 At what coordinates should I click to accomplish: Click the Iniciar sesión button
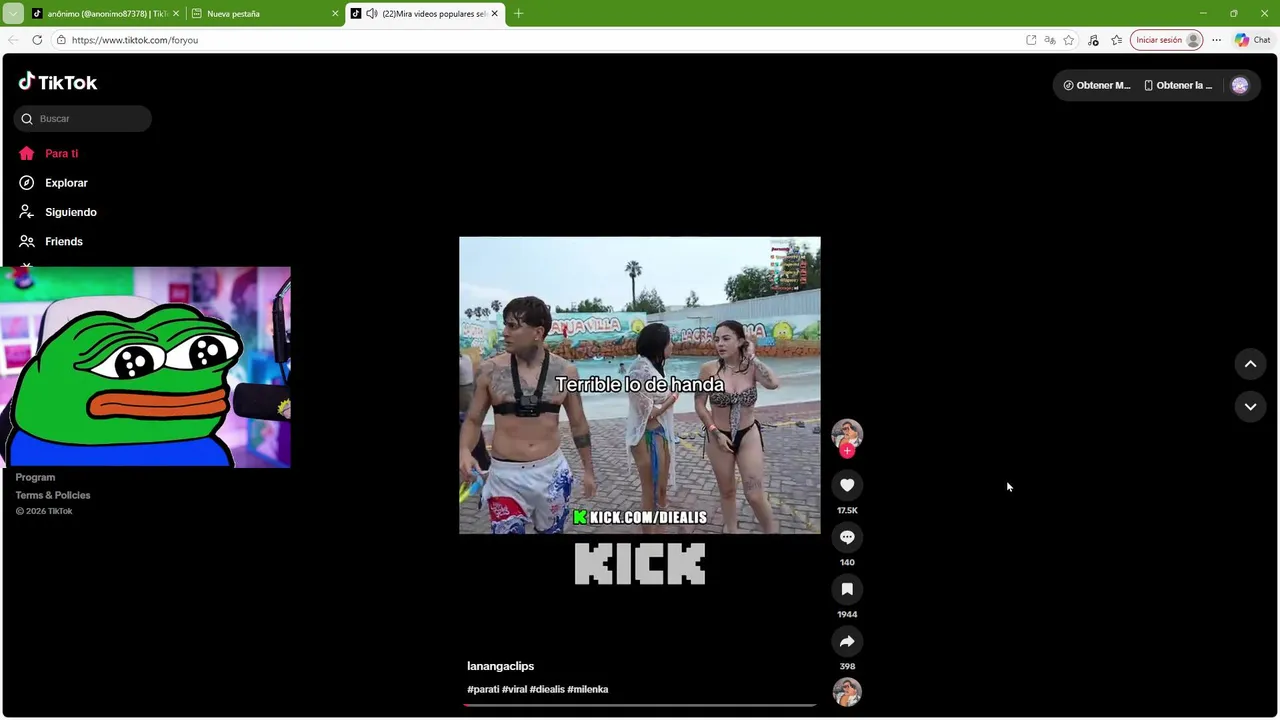1166,40
